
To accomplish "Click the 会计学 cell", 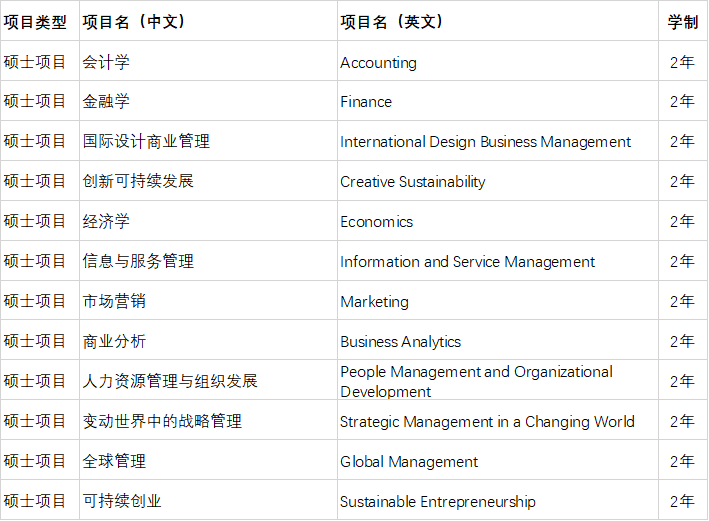I will [x=106, y=62].
